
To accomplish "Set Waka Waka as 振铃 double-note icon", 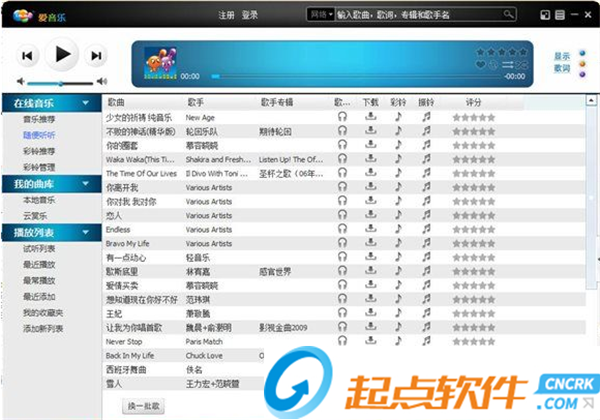I will [426, 159].
